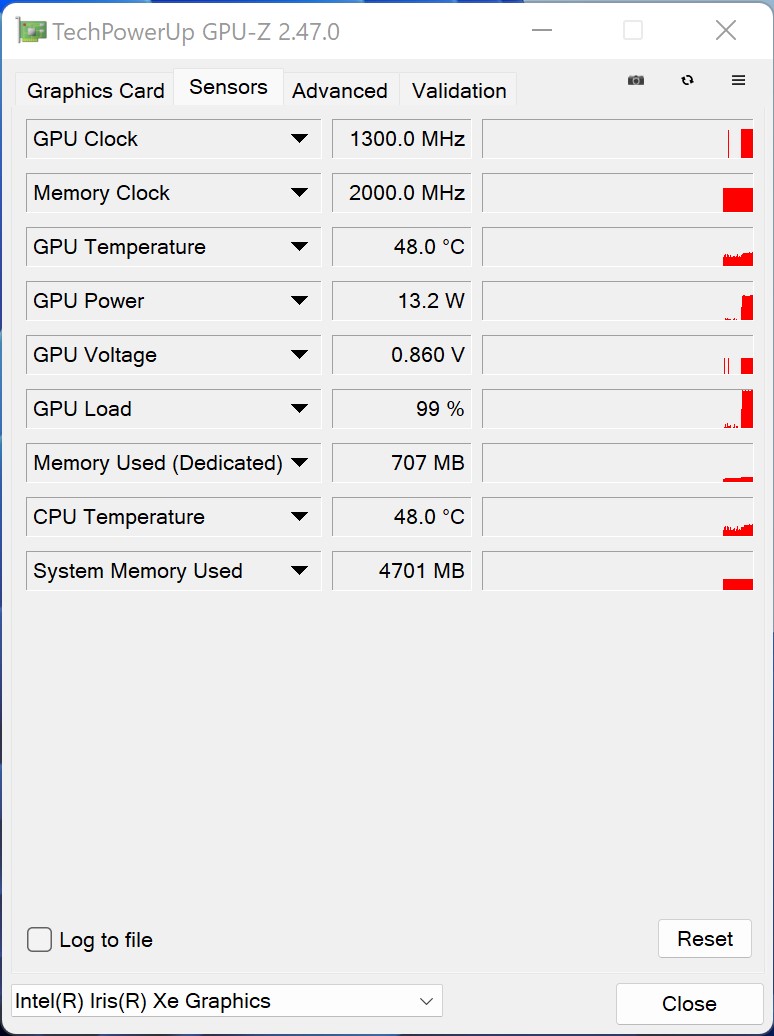The width and height of the screenshot is (774, 1036).
Task: Click the screenshot camera icon
Action: [x=636, y=80]
